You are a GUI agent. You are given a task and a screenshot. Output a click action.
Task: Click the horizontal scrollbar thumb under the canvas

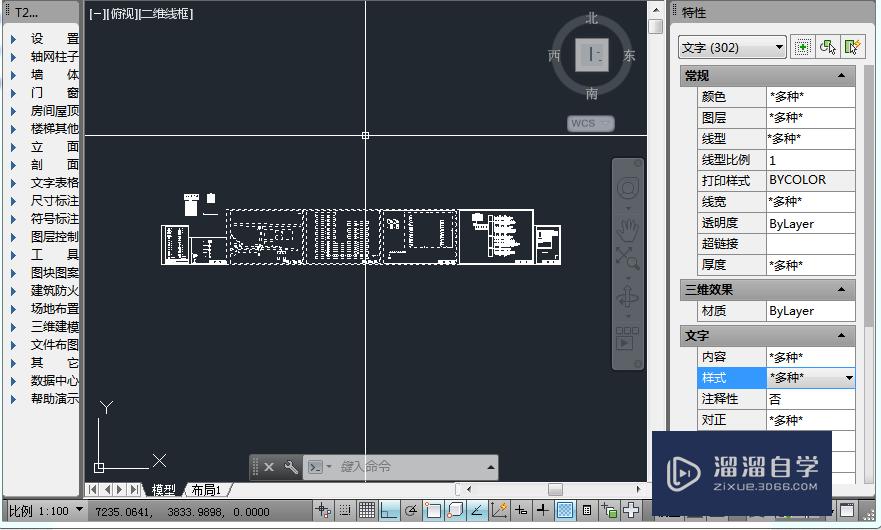tap(555, 490)
